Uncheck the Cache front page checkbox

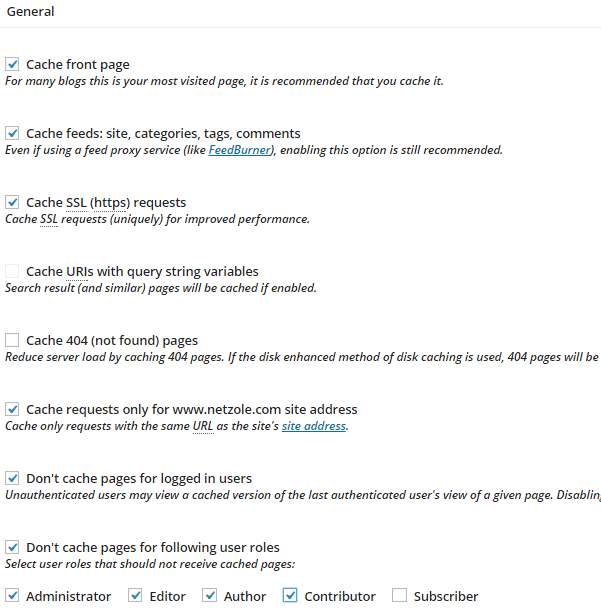[x=13, y=64]
